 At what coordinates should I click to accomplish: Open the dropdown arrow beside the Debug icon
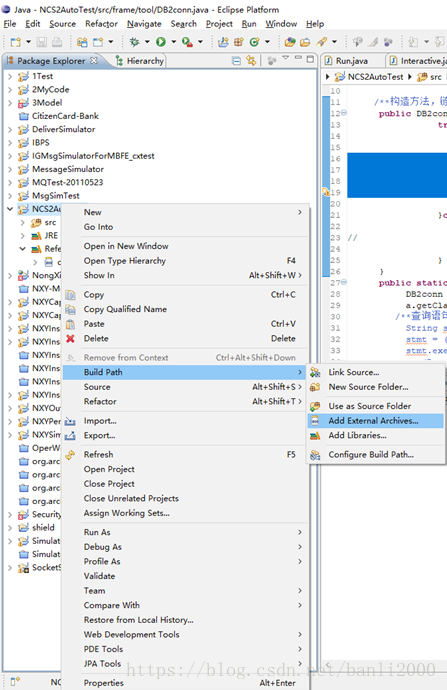pyautogui.click(x=147, y=42)
